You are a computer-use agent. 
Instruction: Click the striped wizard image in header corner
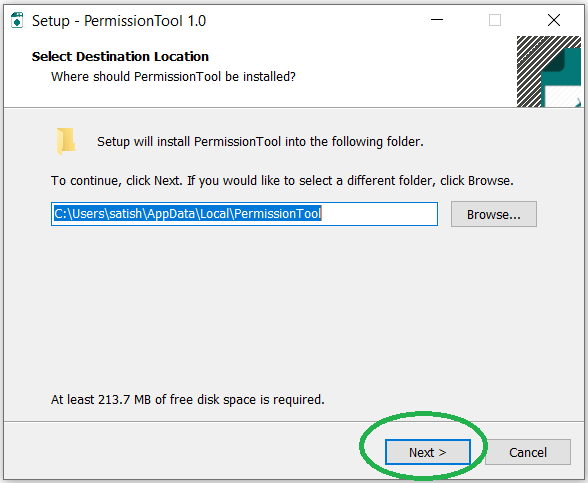[x=549, y=71]
